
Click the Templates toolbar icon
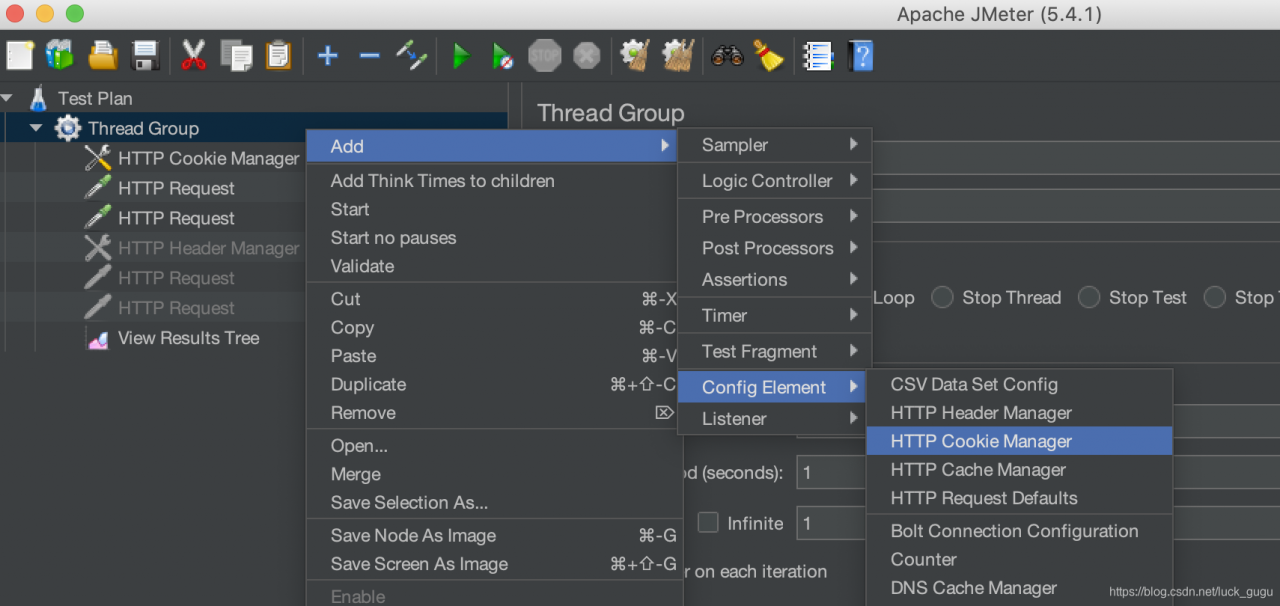(x=60, y=55)
